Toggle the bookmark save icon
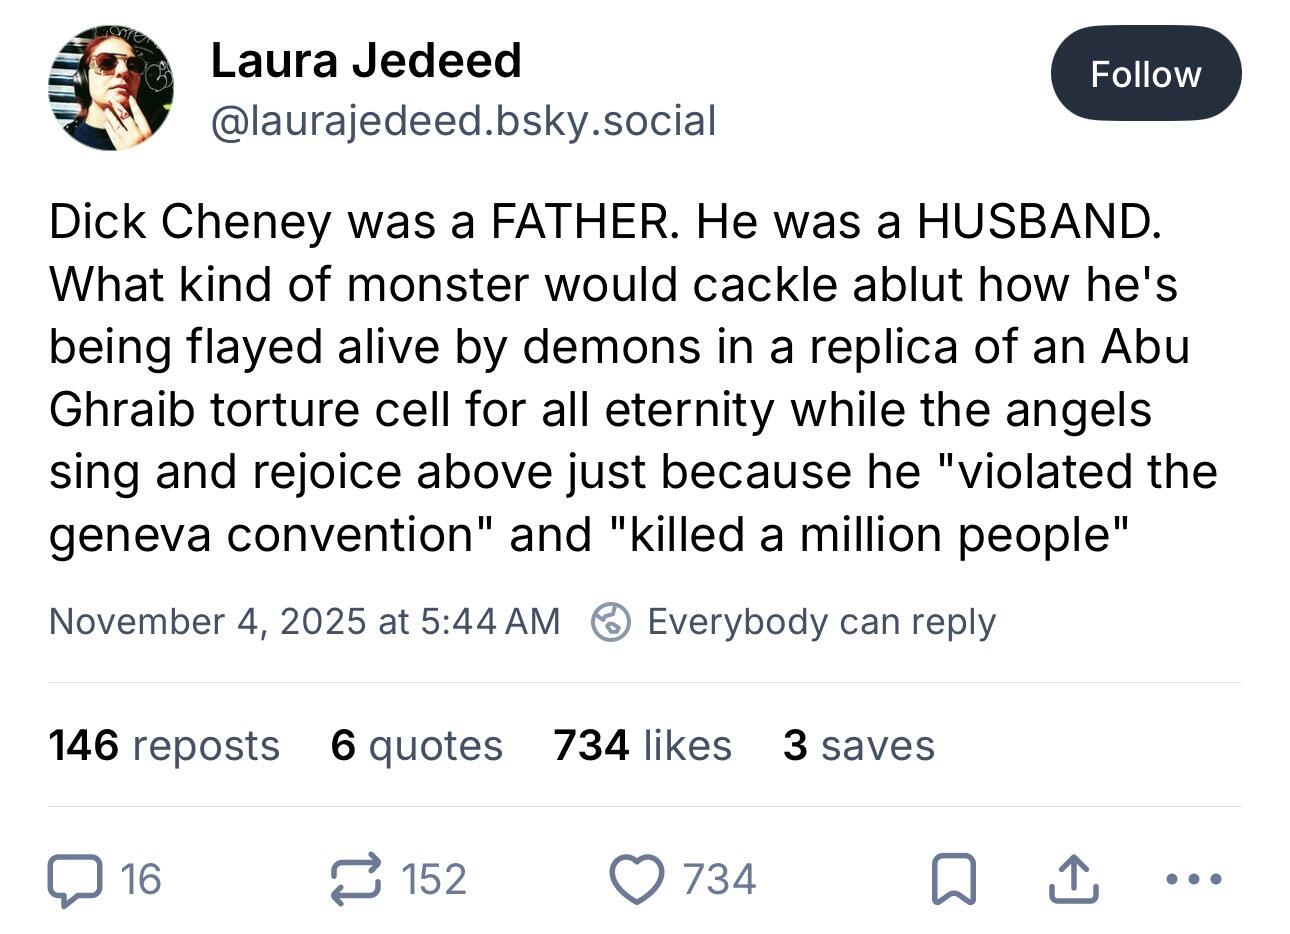This screenshot has height=934, width=1290. click(953, 881)
